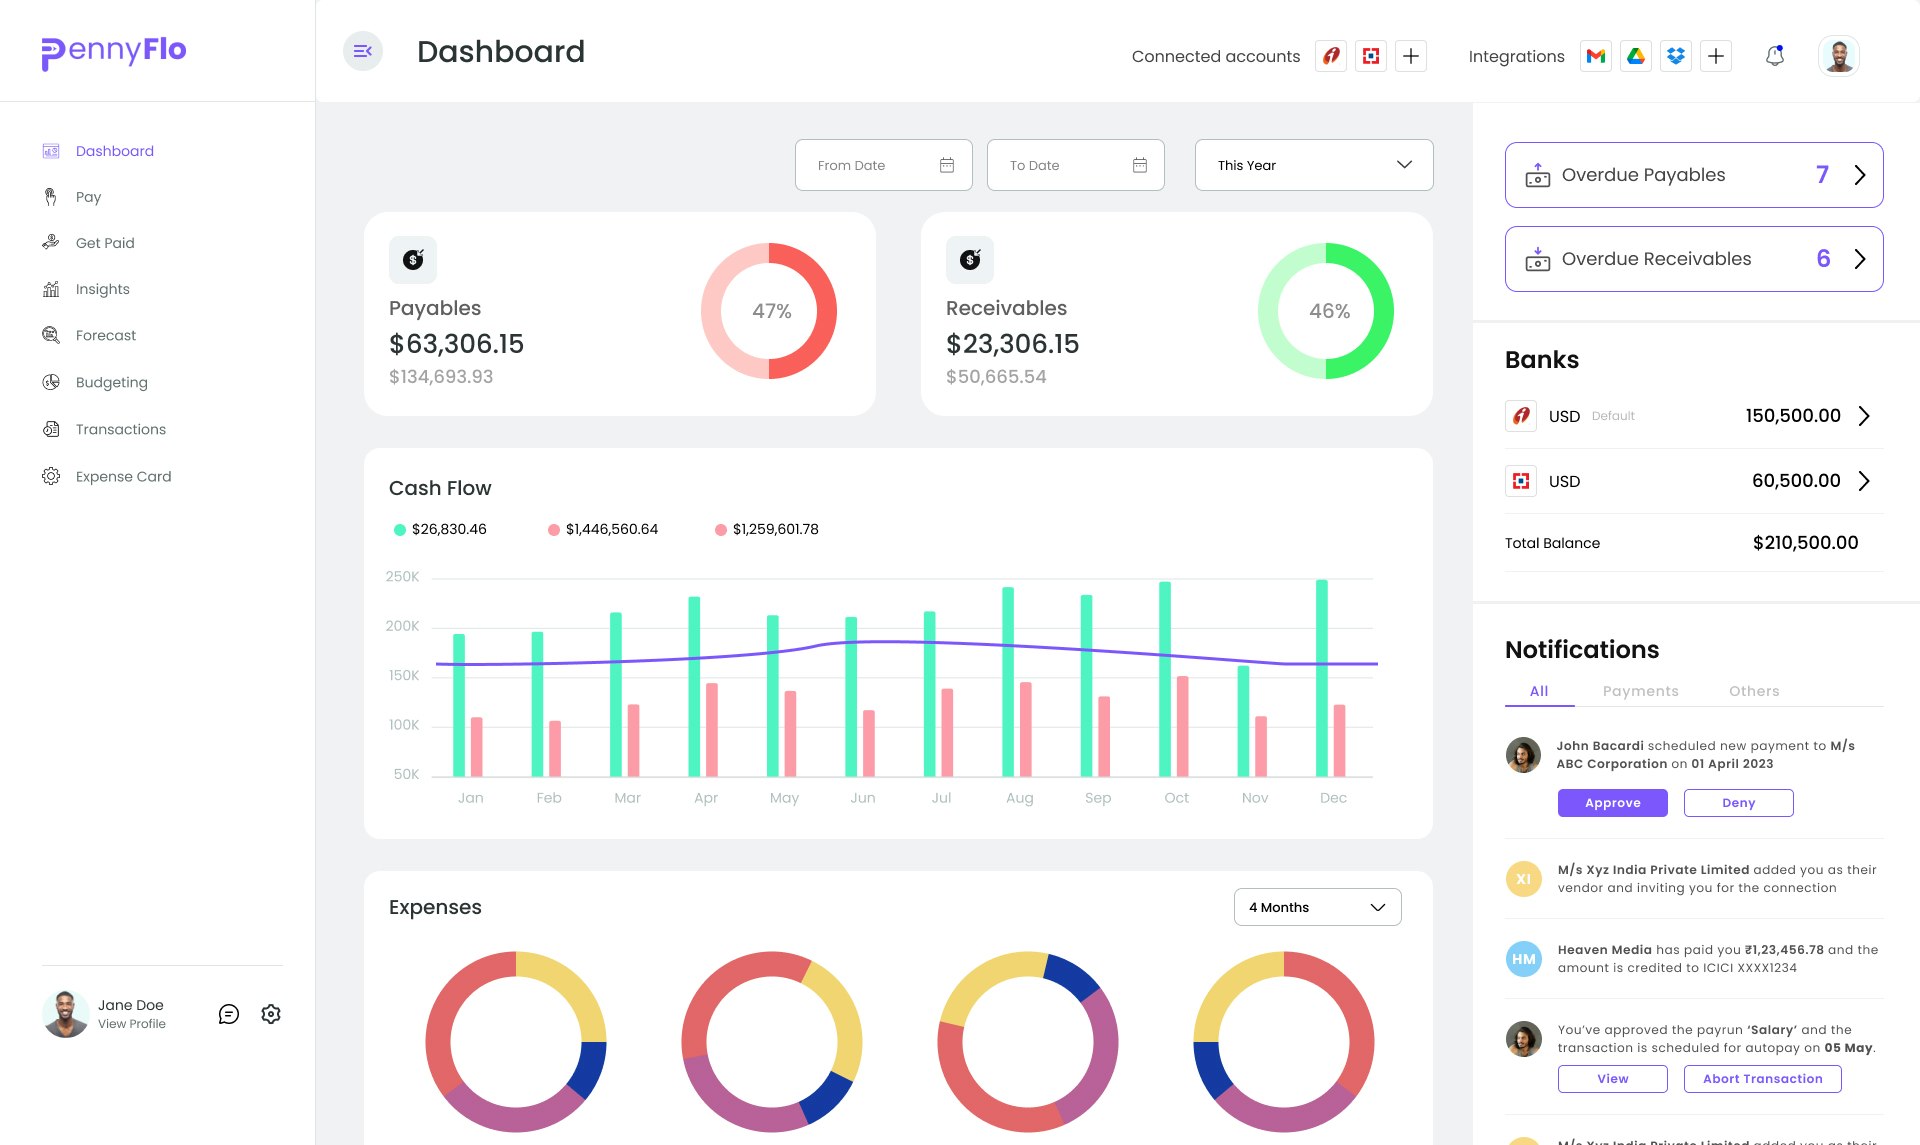Expand the This Year period dropdown

click(x=1313, y=165)
